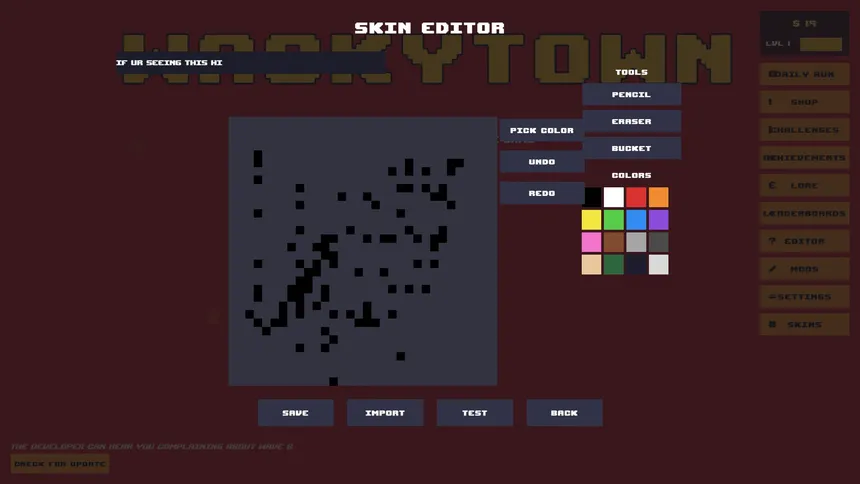The width and height of the screenshot is (860, 484).
Task: Redo the last undone edit
Action: click(541, 193)
